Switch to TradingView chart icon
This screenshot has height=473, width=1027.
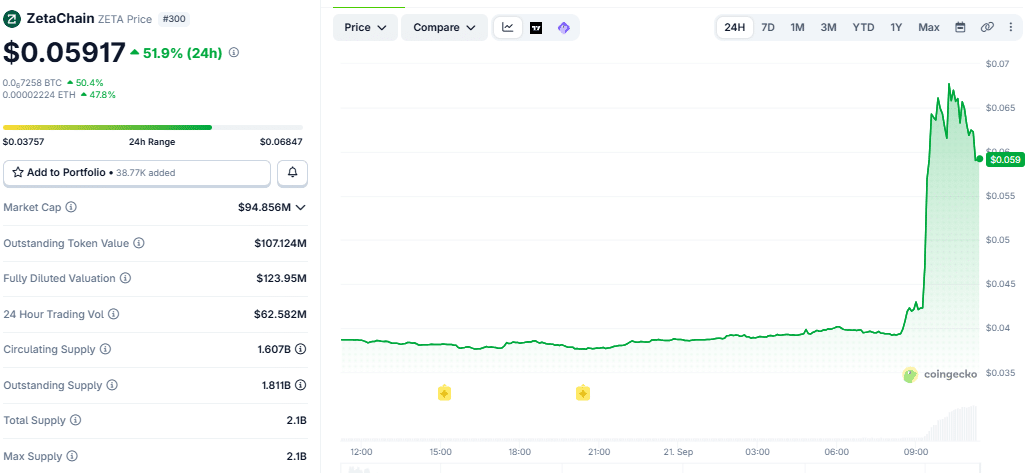click(536, 28)
